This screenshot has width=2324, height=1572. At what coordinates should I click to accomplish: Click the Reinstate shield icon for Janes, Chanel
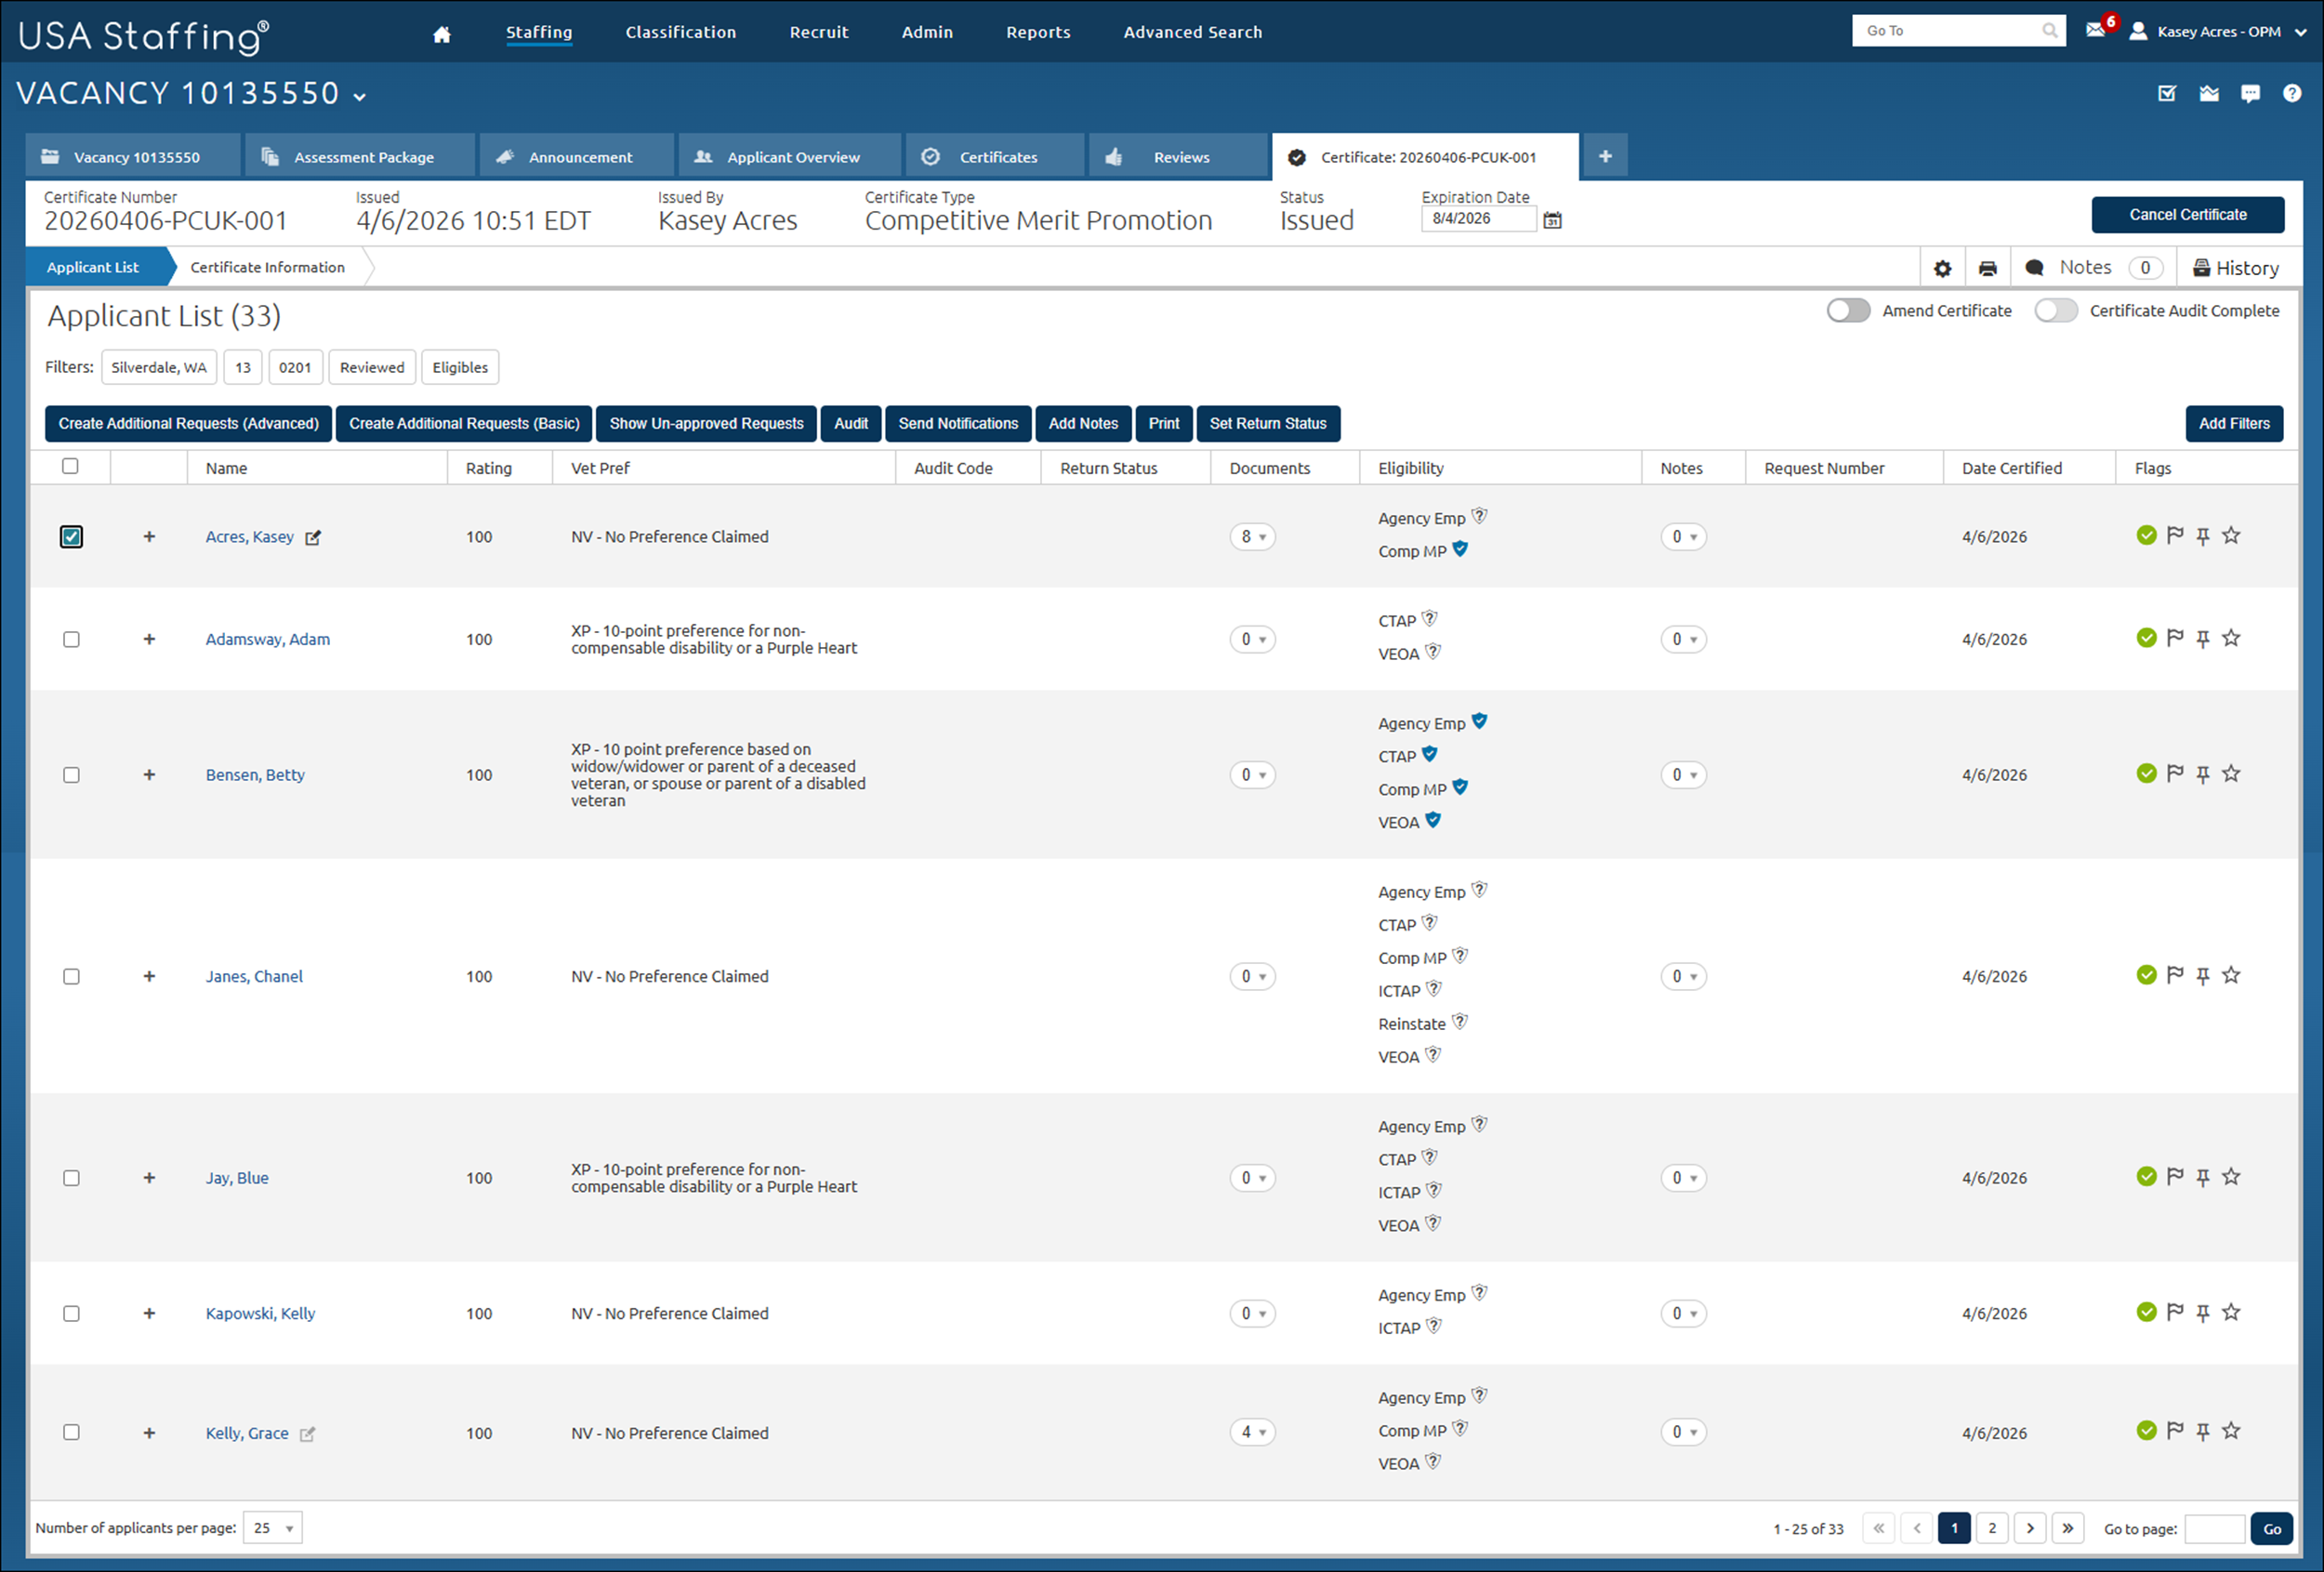pos(1460,1022)
